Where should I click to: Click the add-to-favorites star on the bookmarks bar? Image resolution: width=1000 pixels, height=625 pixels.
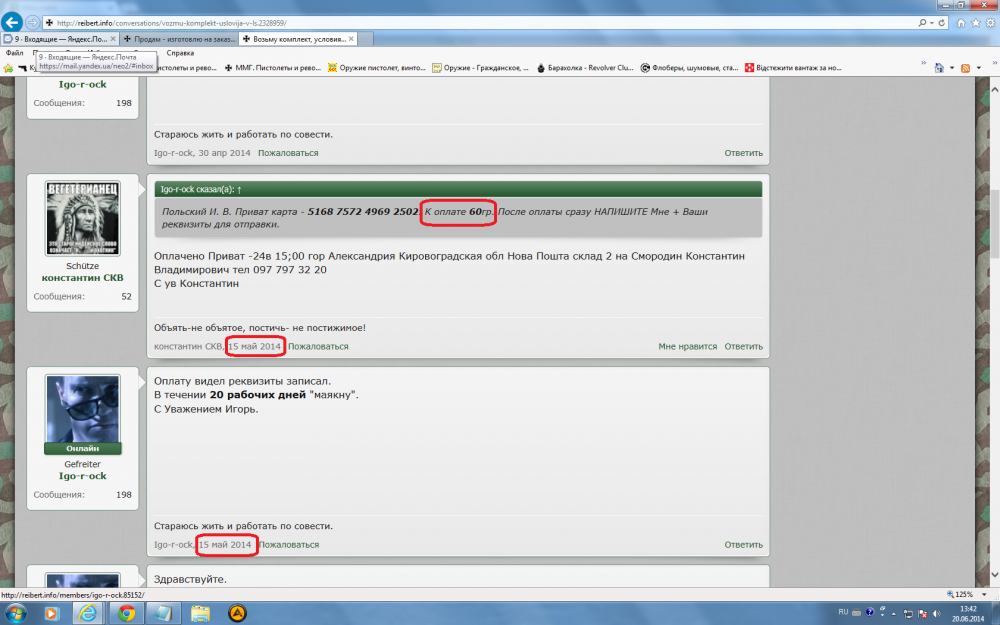point(8,68)
